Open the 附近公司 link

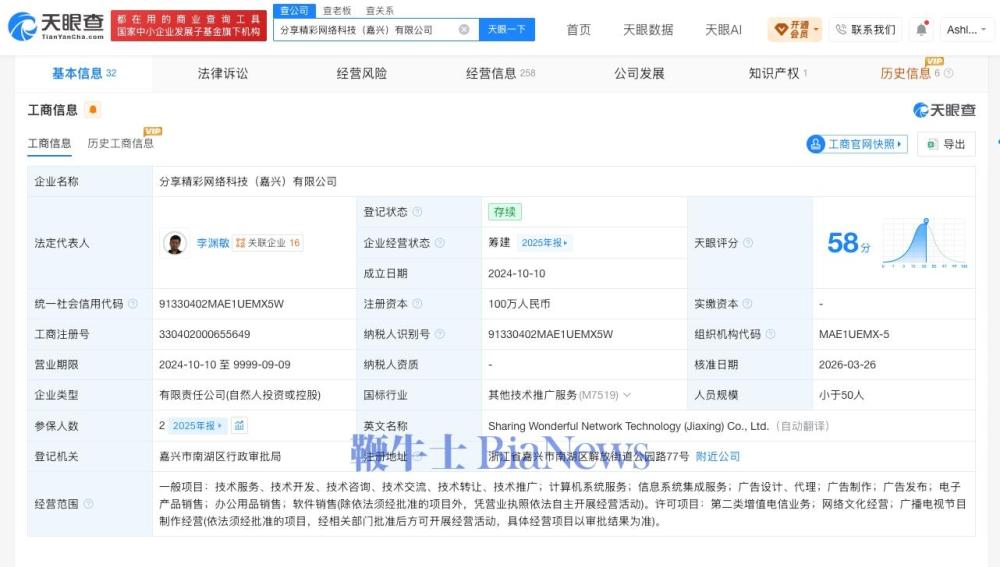[717, 456]
